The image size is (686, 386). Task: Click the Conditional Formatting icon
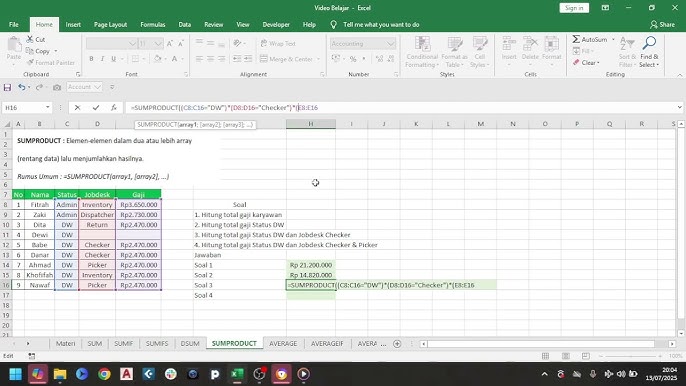[422, 44]
